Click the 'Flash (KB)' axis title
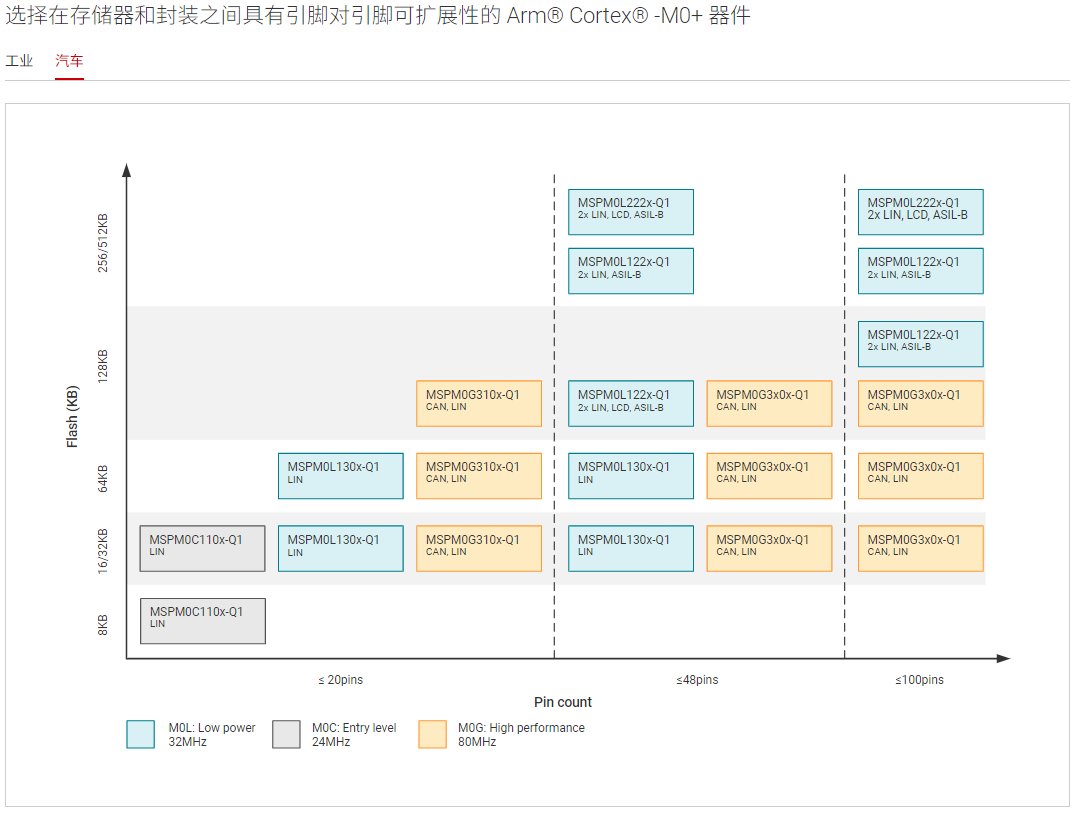The width and height of the screenshot is (1076, 813). 72,416
